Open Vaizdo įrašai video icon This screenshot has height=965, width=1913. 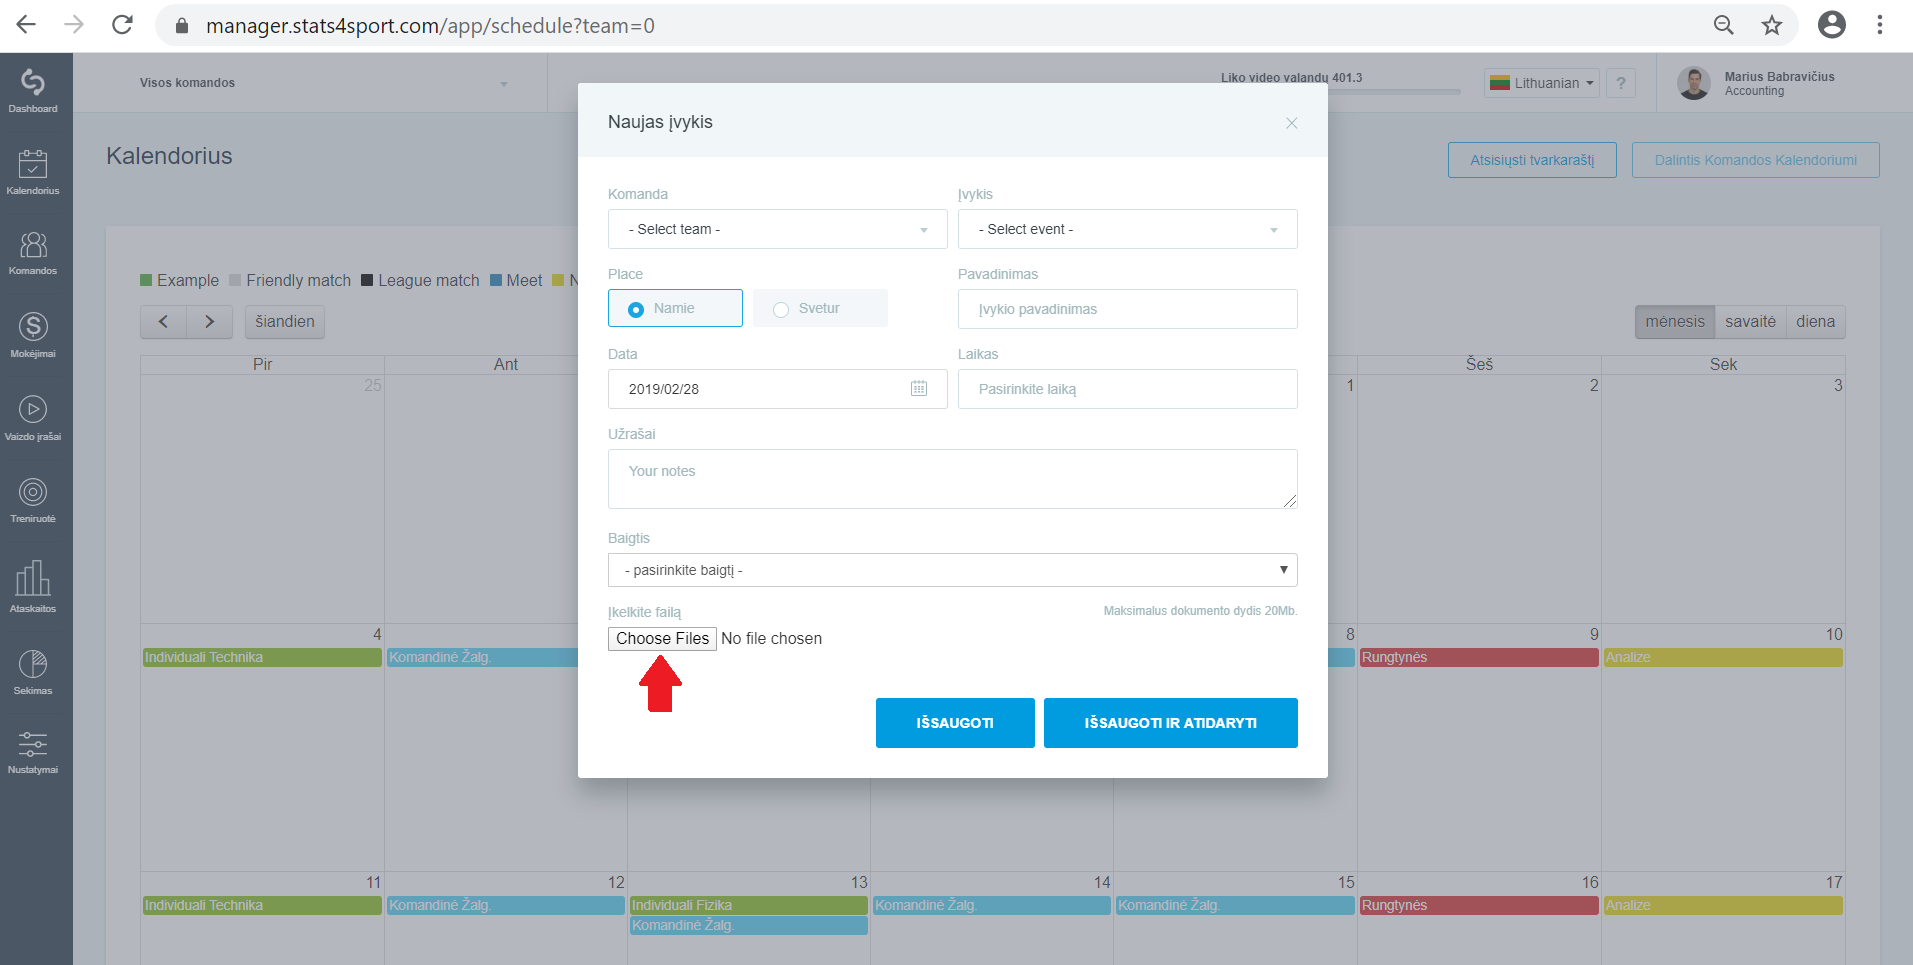pyautogui.click(x=33, y=409)
